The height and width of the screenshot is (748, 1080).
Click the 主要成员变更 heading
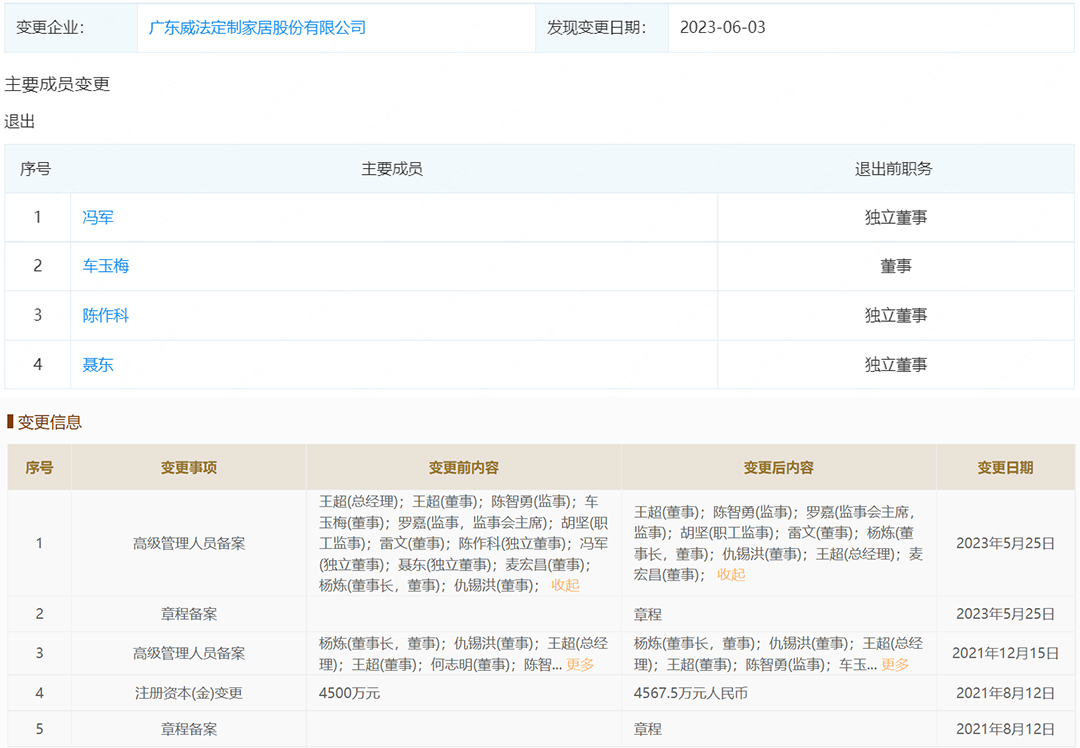[x=57, y=84]
